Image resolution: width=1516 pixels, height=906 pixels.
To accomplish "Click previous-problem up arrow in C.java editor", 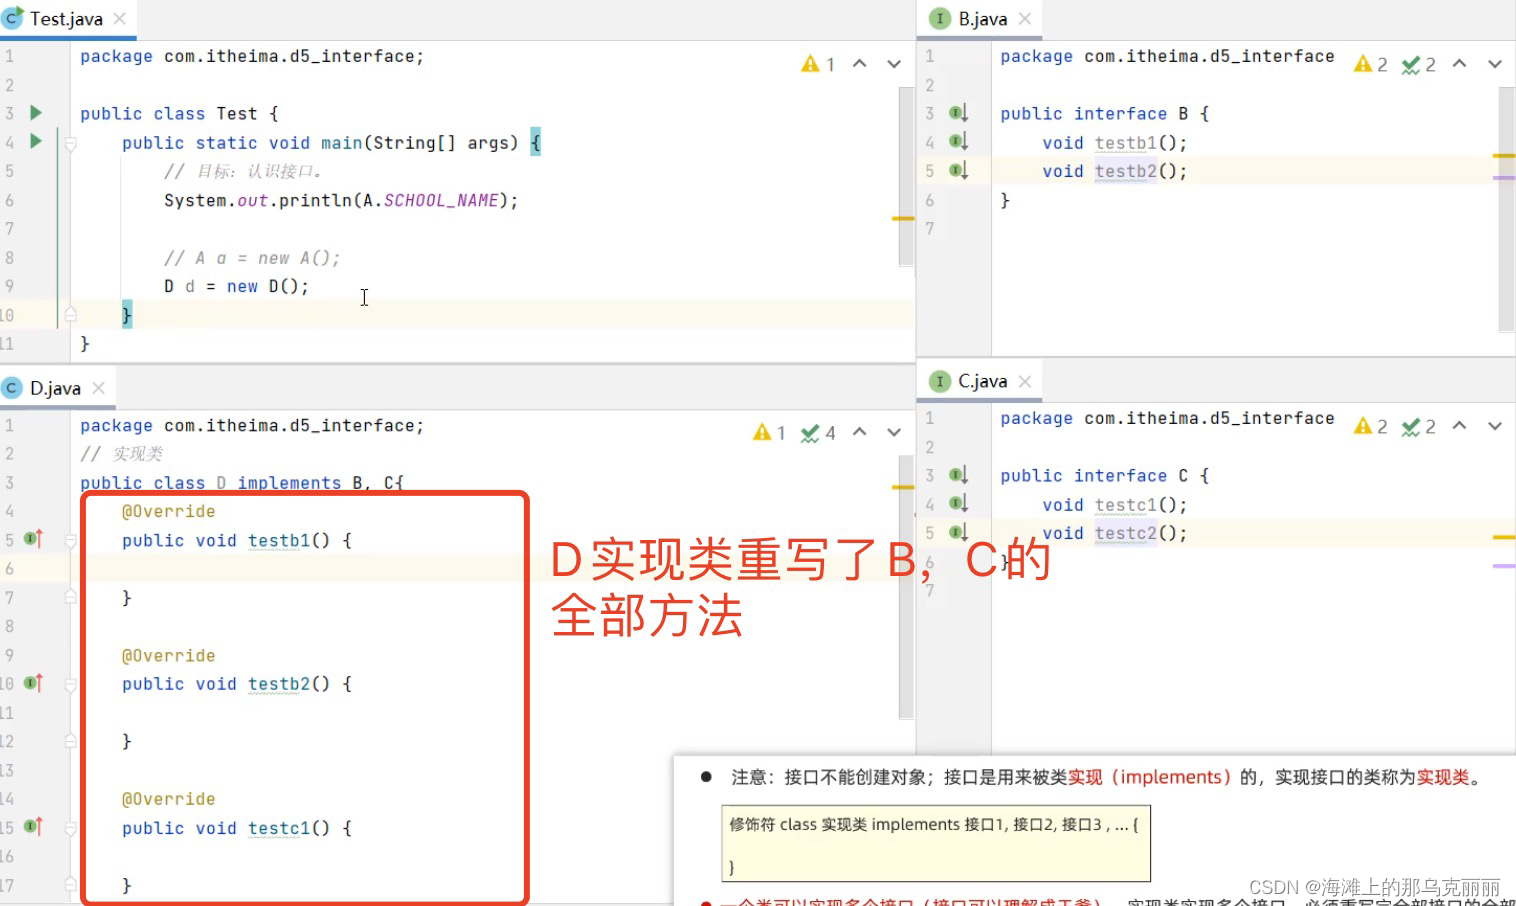I will (x=1460, y=425).
